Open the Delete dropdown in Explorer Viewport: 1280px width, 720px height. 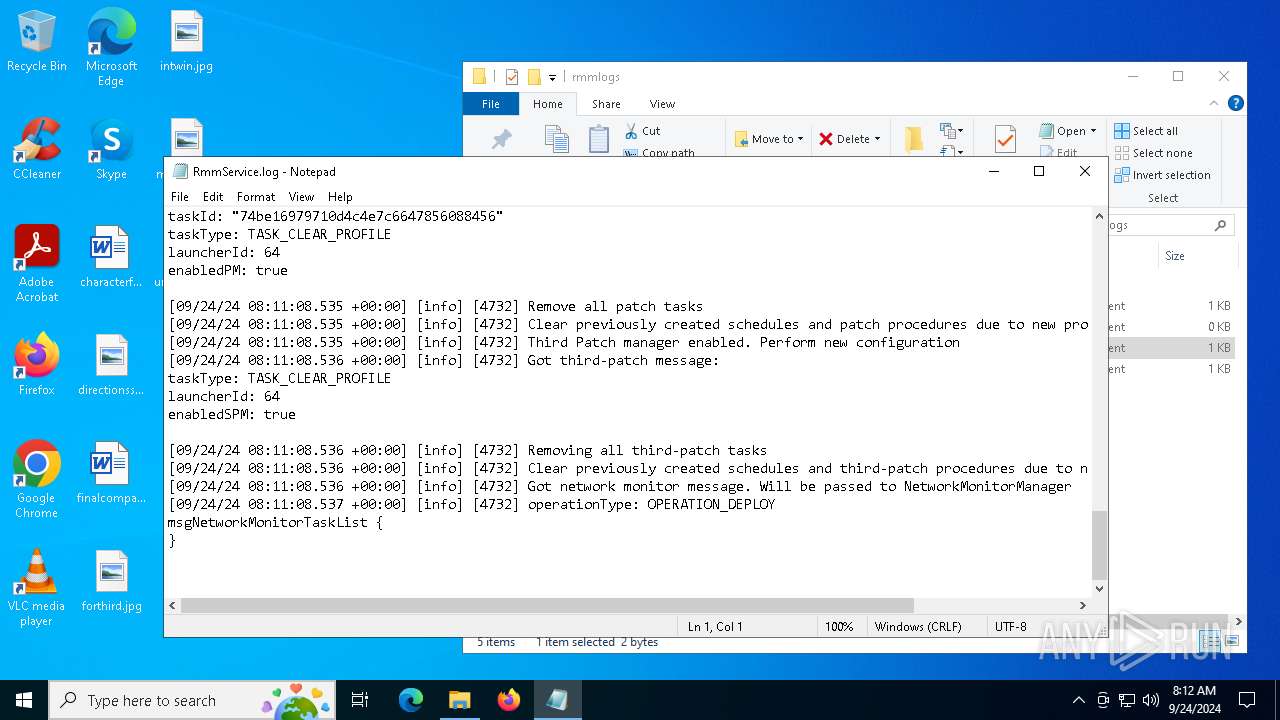(849, 139)
